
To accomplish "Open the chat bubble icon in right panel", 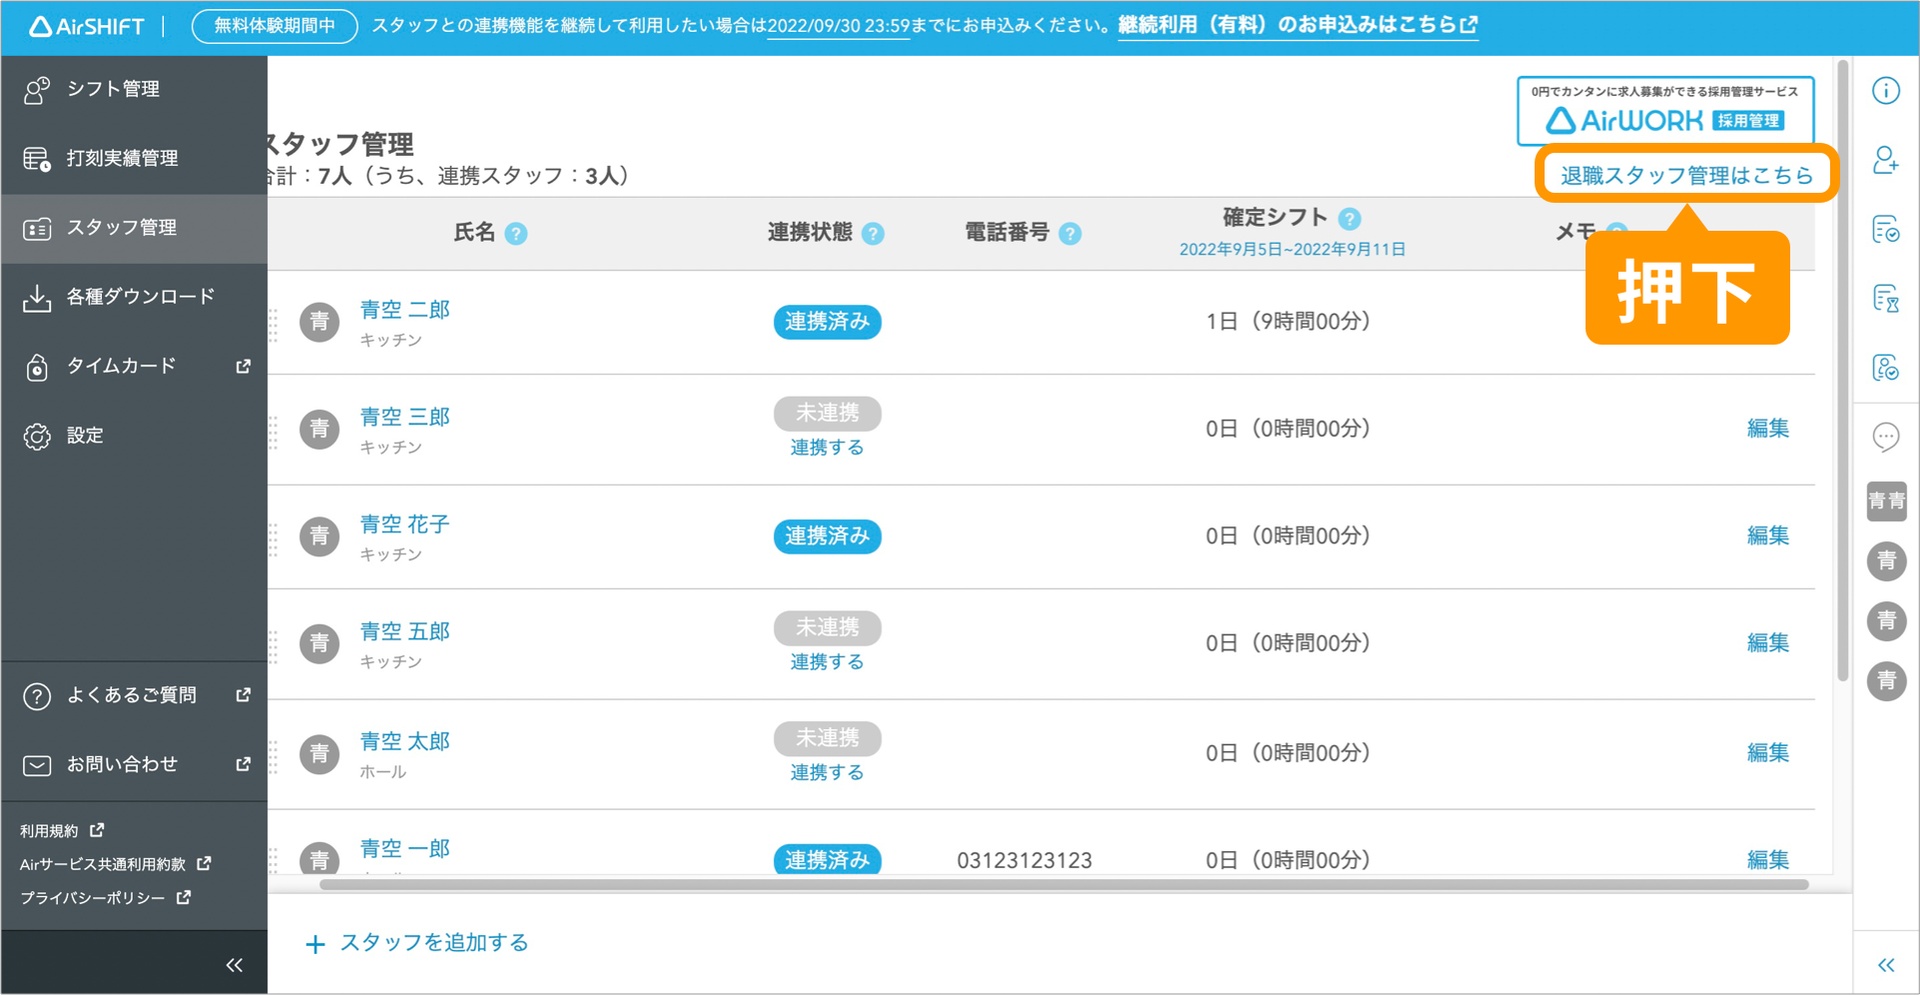I will pos(1885,437).
